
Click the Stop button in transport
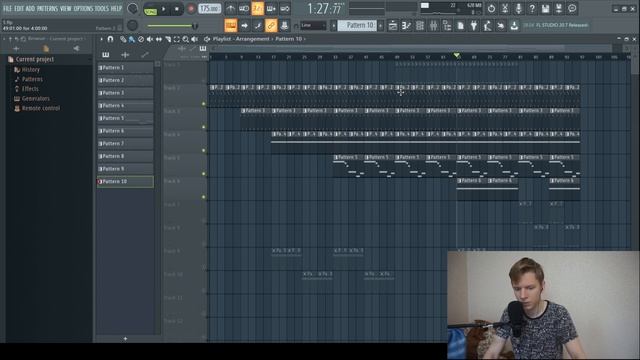click(177, 9)
